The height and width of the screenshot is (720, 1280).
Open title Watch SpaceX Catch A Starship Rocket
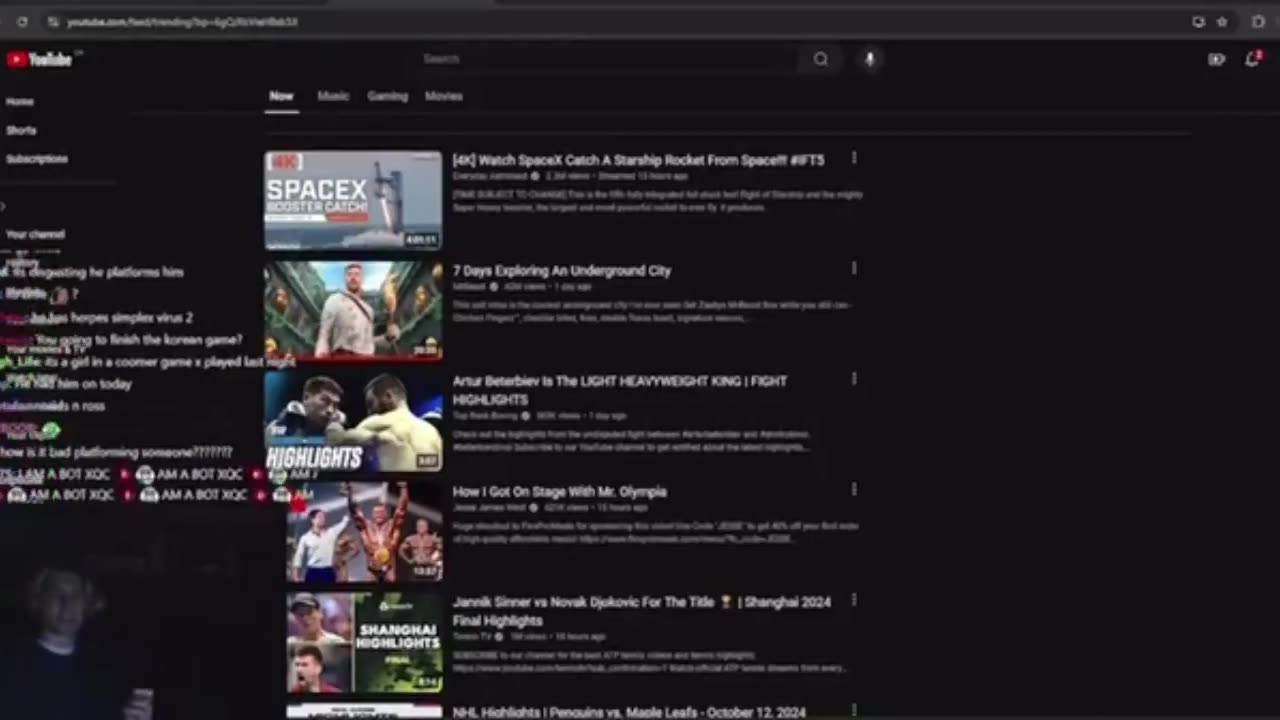tap(638, 160)
